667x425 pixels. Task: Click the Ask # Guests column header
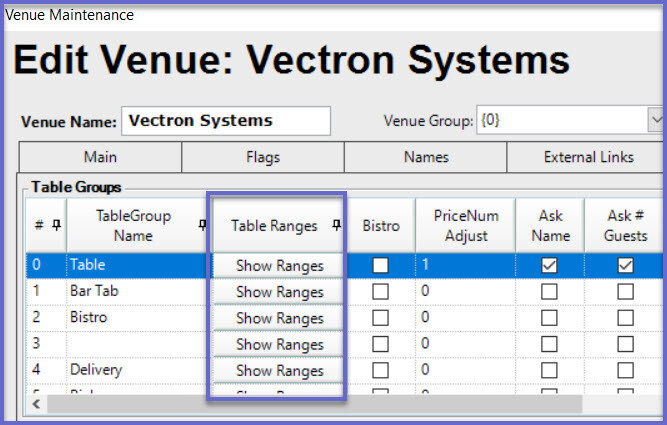click(x=624, y=225)
